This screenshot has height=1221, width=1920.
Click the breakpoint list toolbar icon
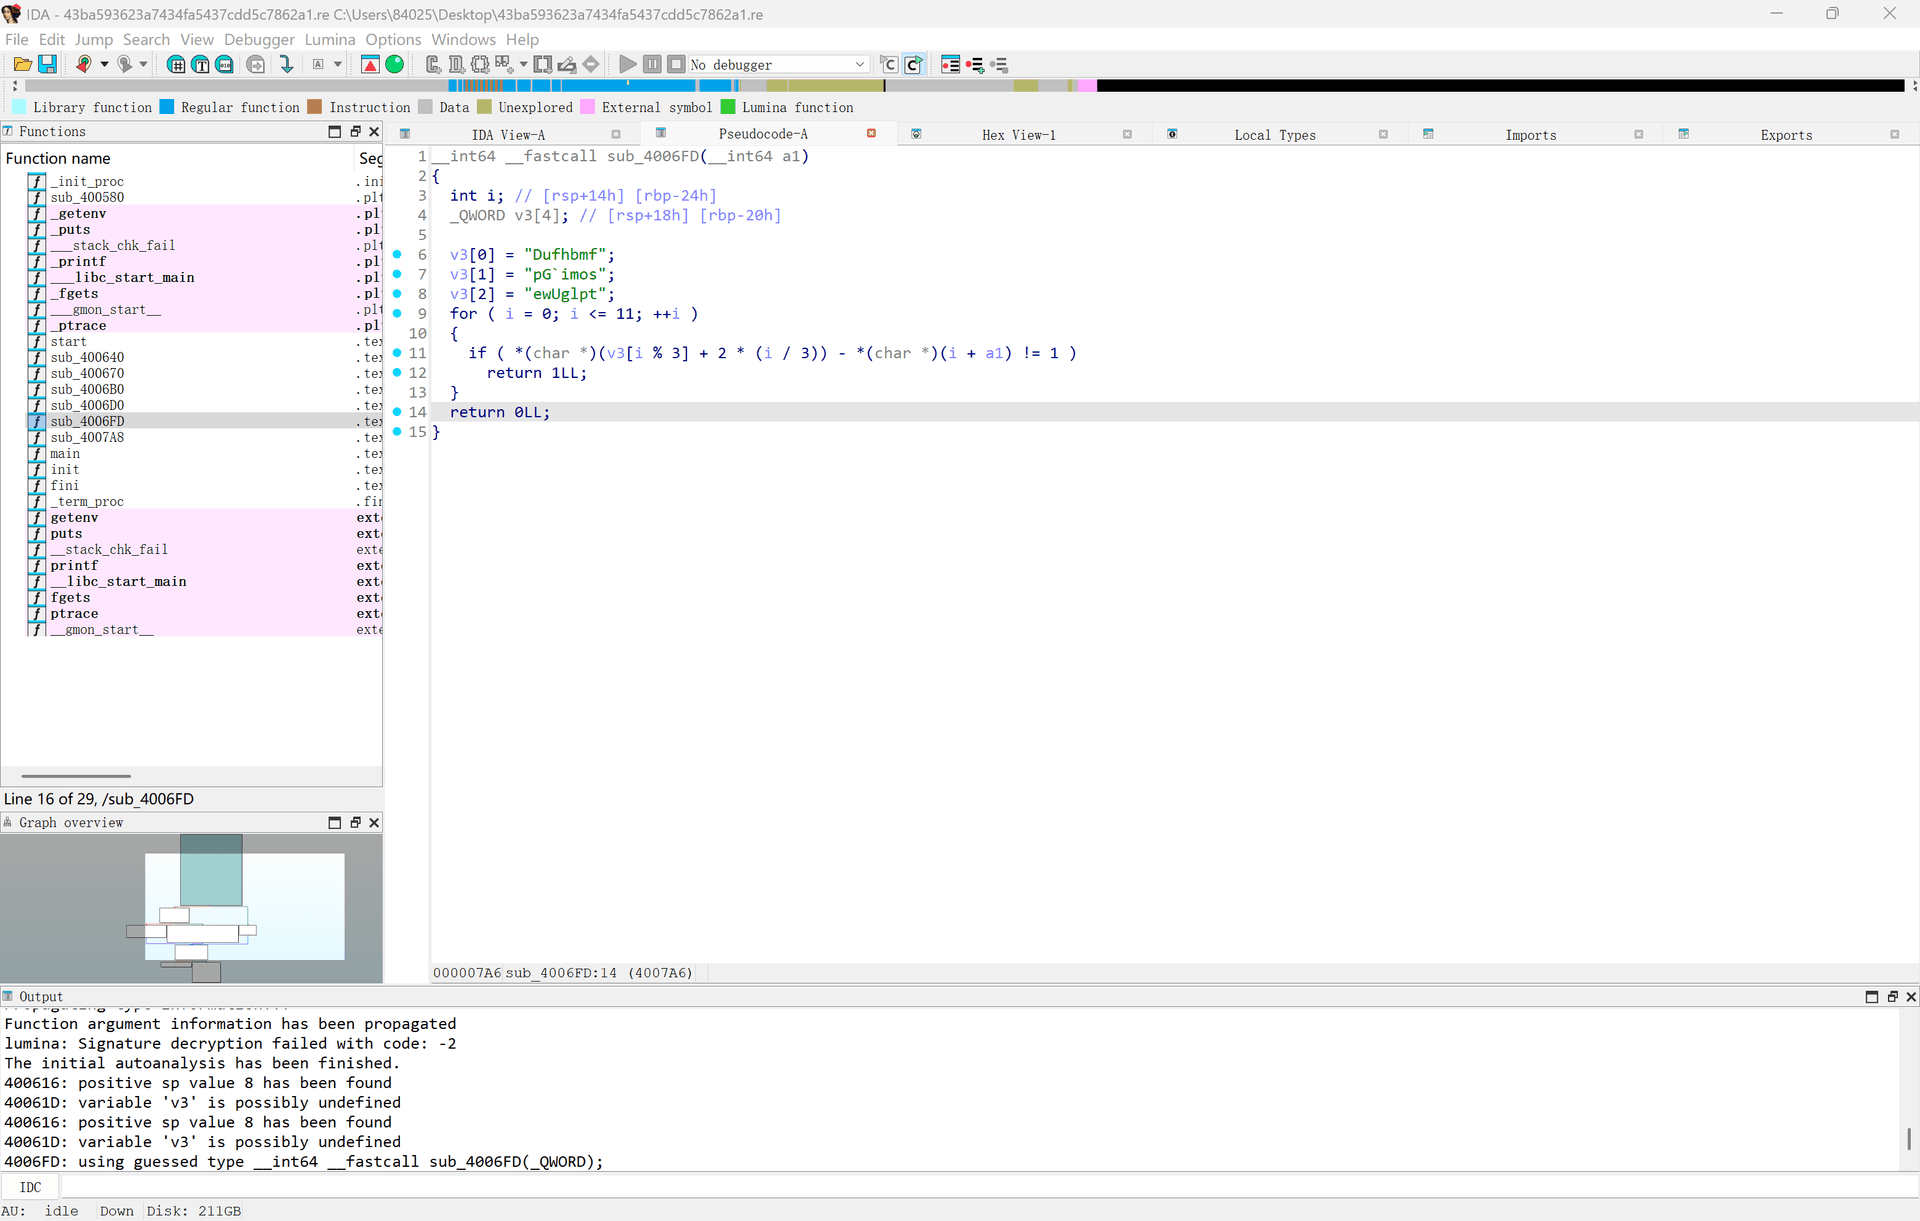(x=950, y=64)
